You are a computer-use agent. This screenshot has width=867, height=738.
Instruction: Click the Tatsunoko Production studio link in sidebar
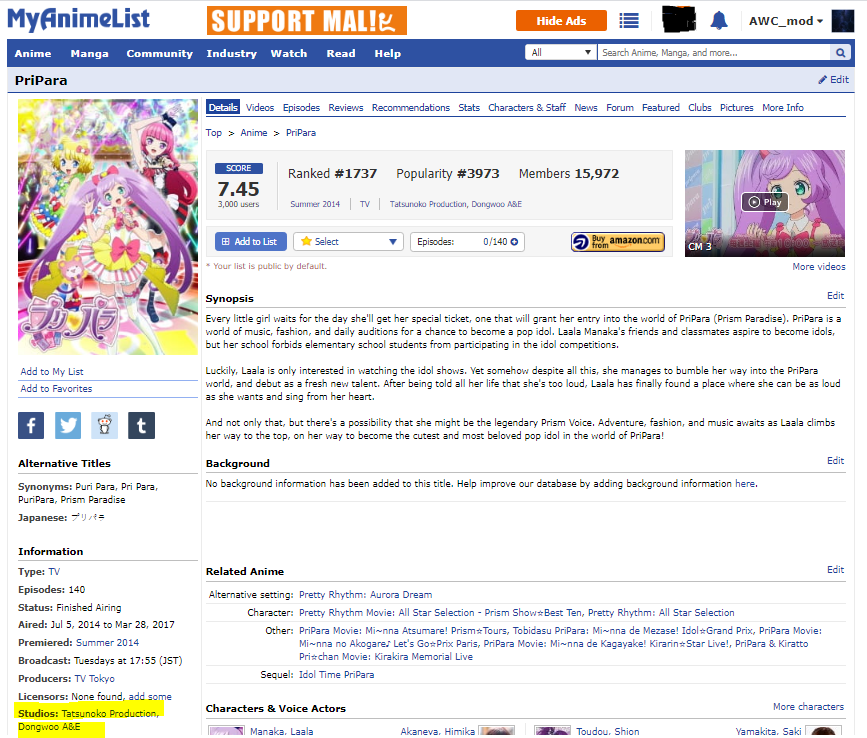pos(109,714)
